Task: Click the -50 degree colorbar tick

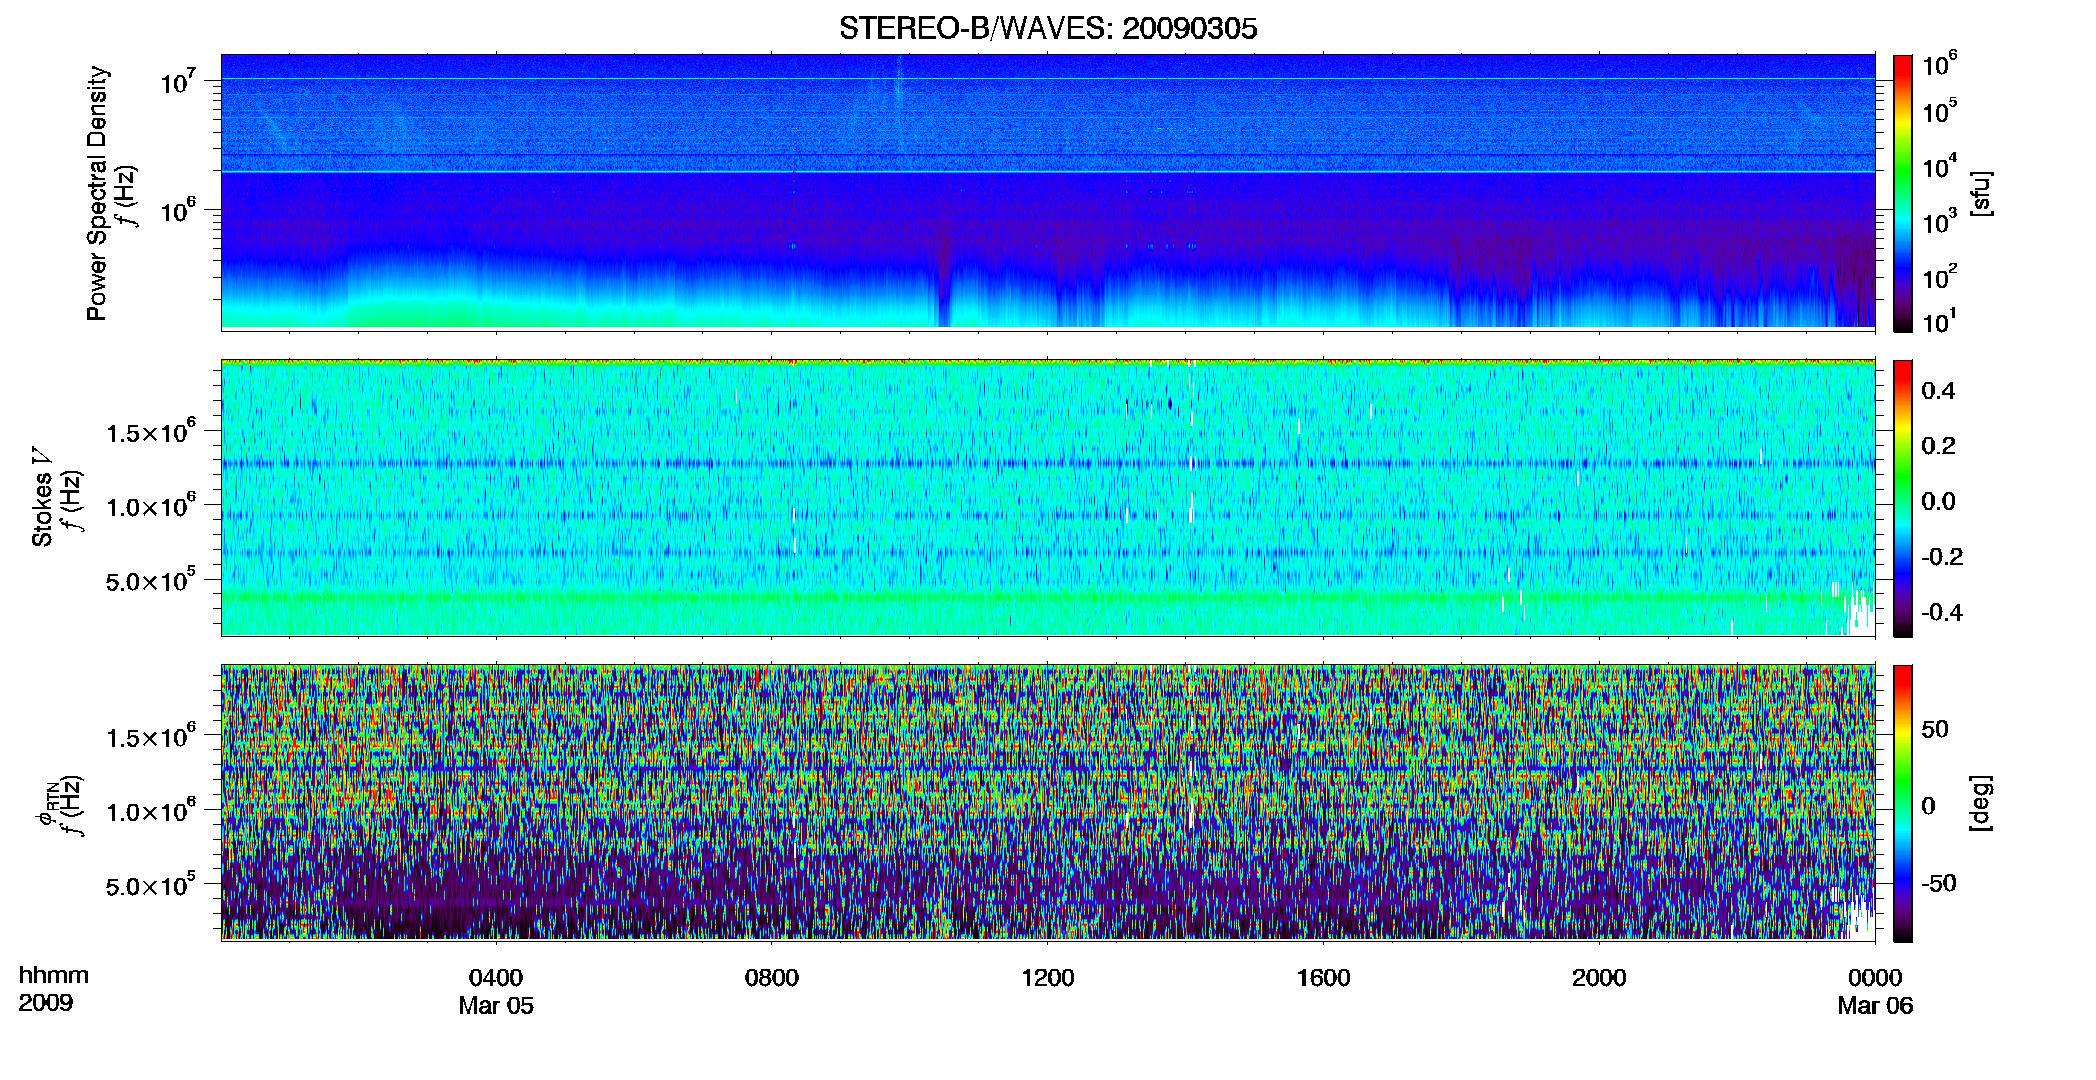Action: pyautogui.click(x=1939, y=884)
